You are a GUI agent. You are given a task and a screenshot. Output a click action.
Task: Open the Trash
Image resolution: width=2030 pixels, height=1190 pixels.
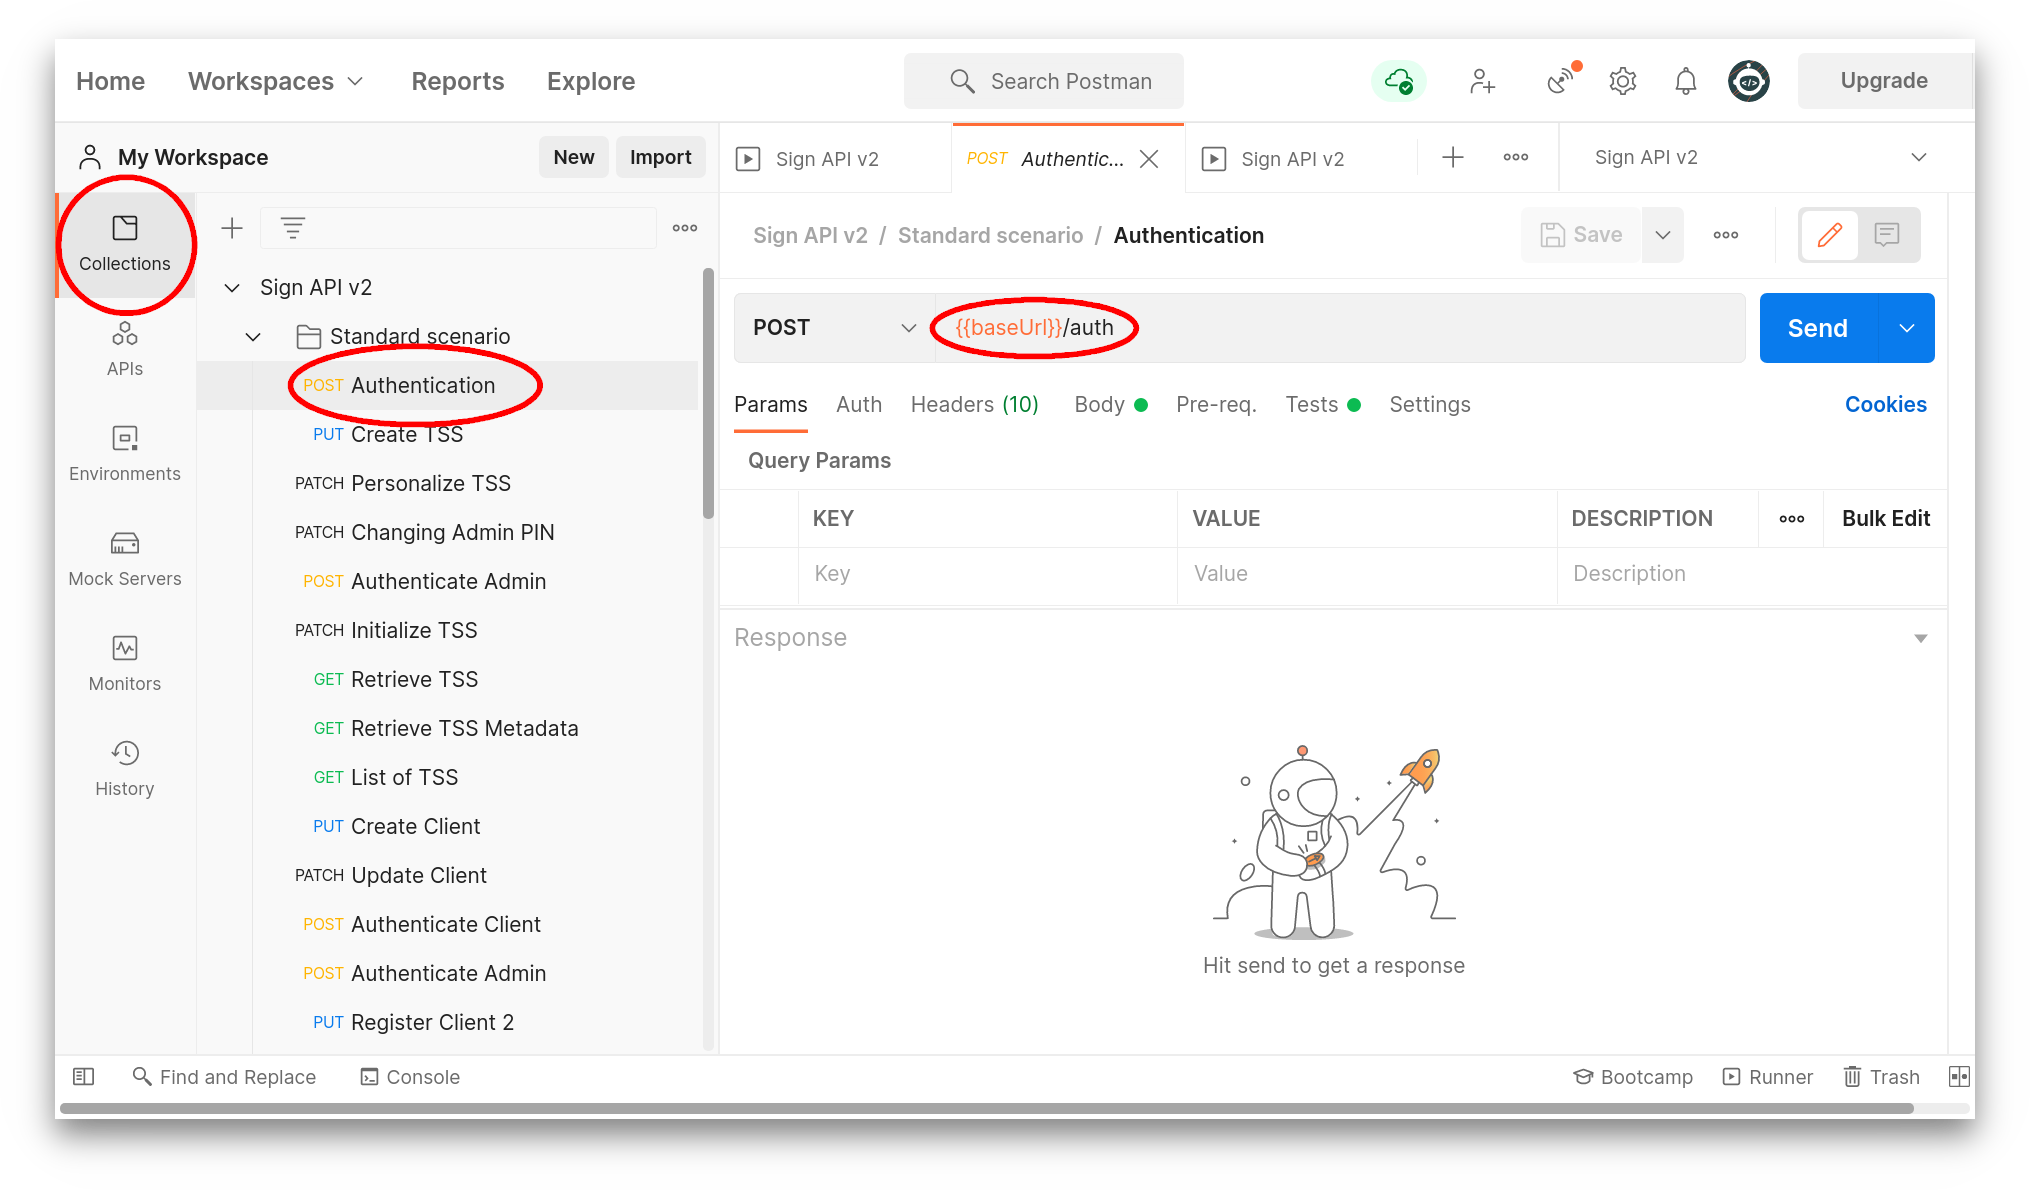click(x=1881, y=1077)
